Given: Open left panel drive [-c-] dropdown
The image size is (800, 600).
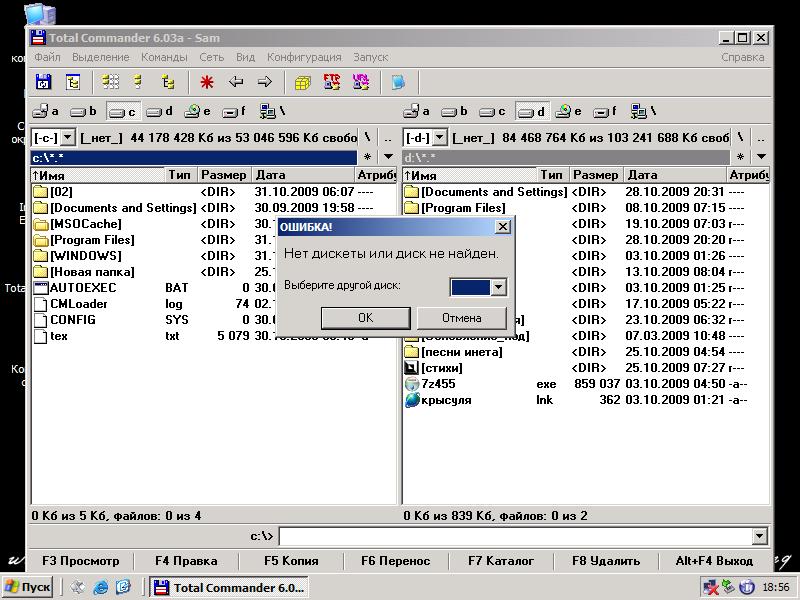Looking at the screenshot, I should tap(67, 137).
